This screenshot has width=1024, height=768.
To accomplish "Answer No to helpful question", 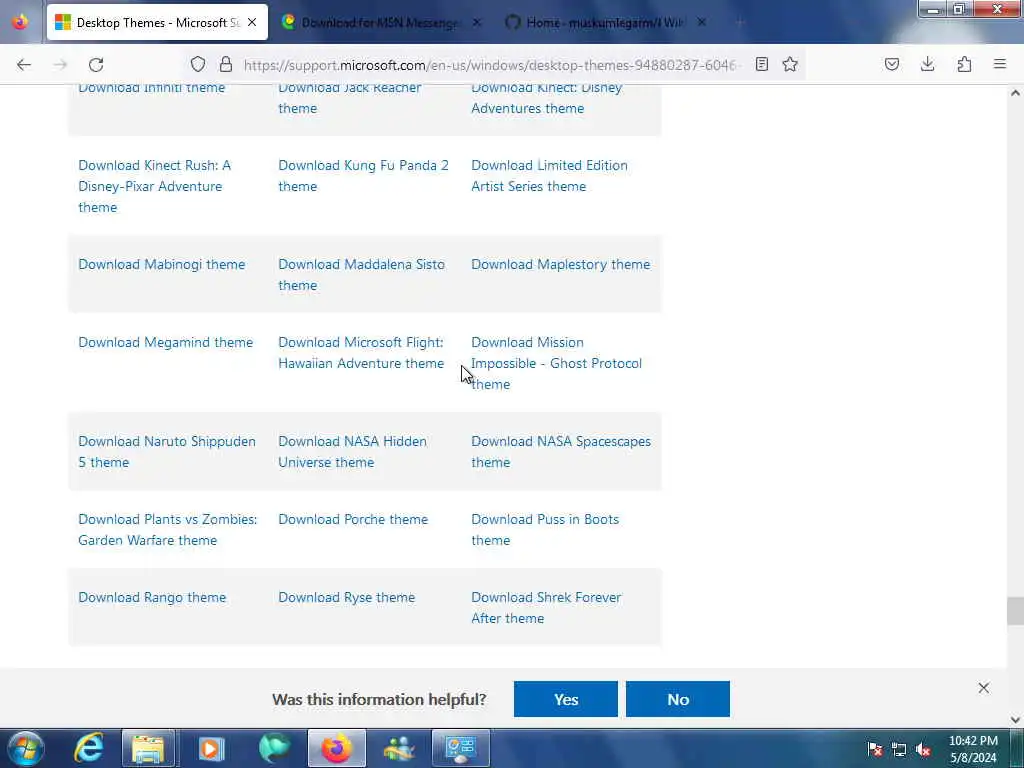I will pyautogui.click(x=678, y=699).
